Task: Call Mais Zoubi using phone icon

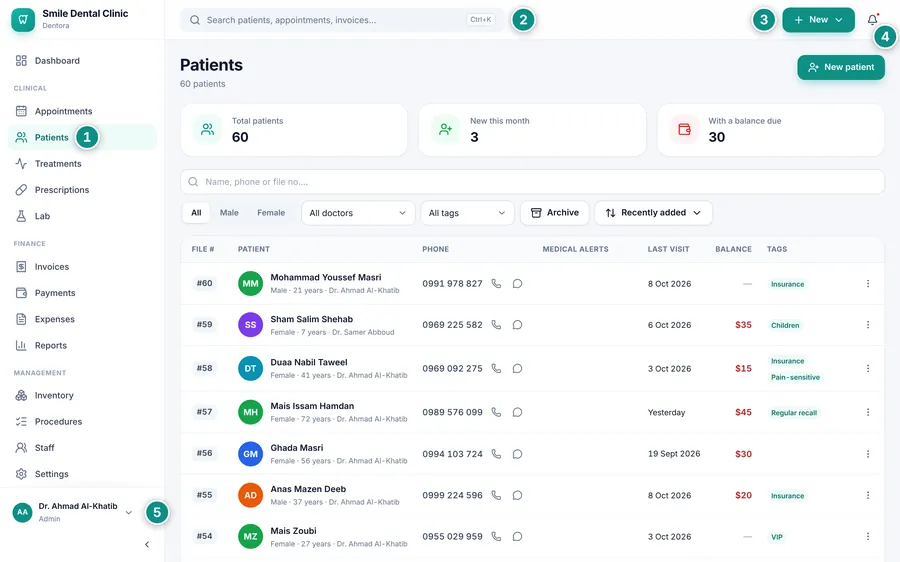Action: click(496, 537)
